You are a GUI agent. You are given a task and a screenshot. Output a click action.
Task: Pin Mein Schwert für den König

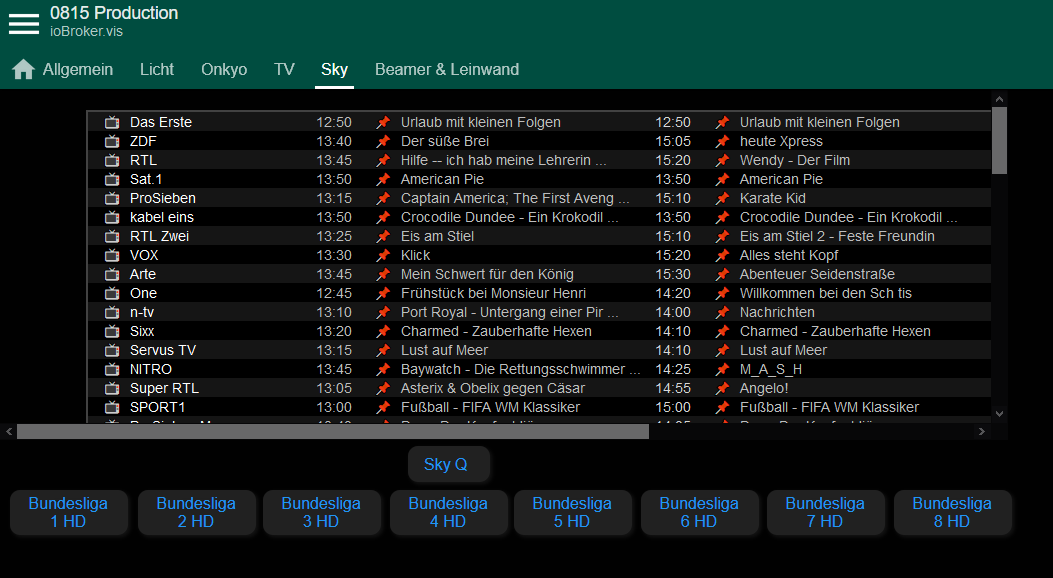(383, 274)
